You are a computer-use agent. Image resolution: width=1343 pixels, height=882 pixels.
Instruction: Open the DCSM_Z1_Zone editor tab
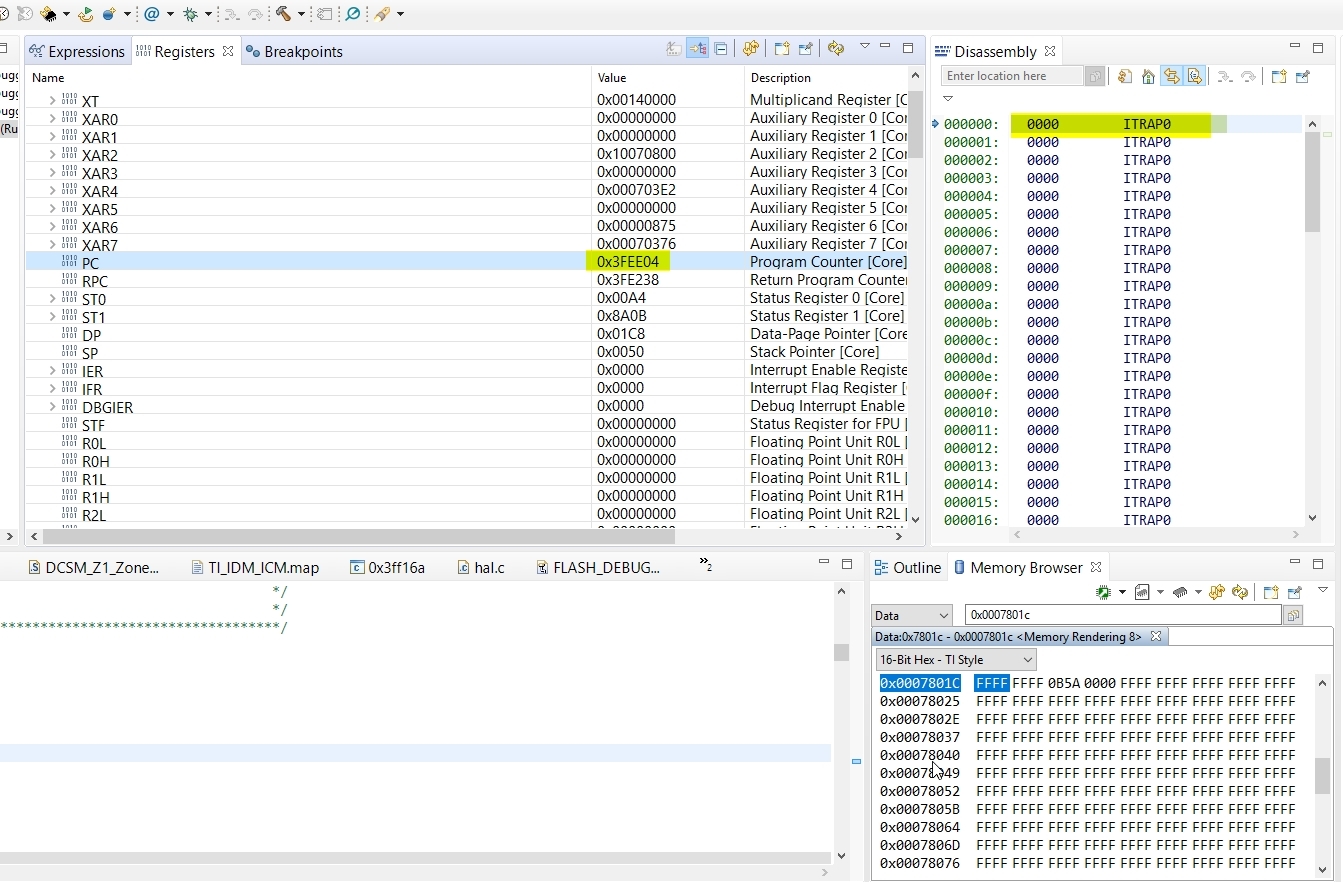tap(93, 567)
